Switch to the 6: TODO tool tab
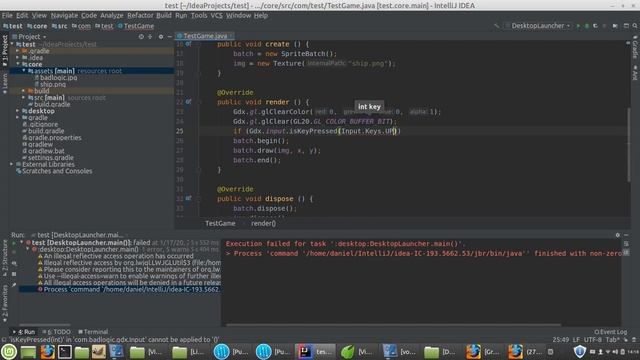The height and width of the screenshot is (360, 640). pos(57,332)
